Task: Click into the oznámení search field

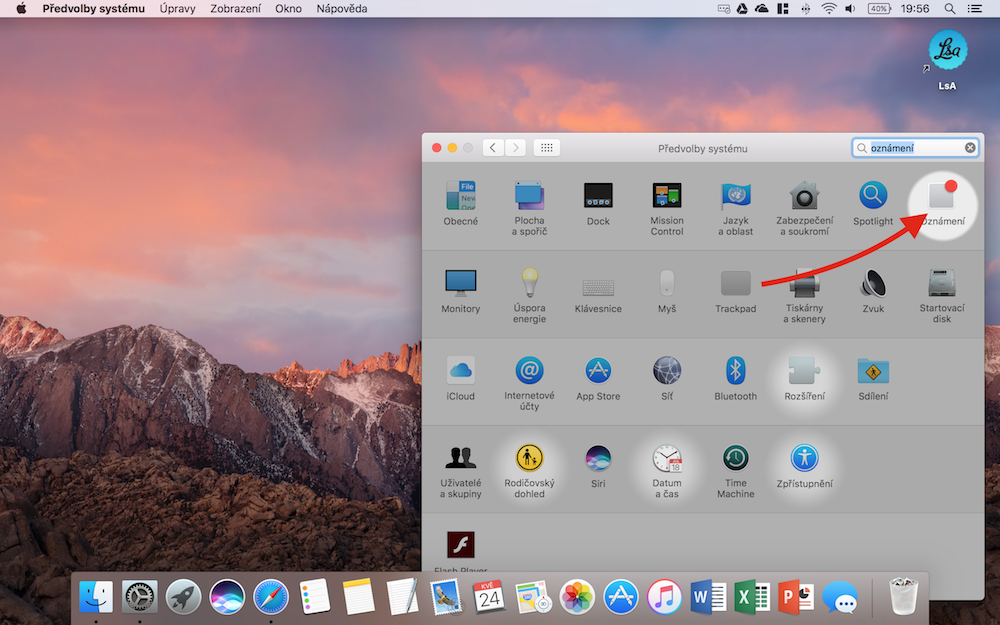Action: click(x=912, y=148)
